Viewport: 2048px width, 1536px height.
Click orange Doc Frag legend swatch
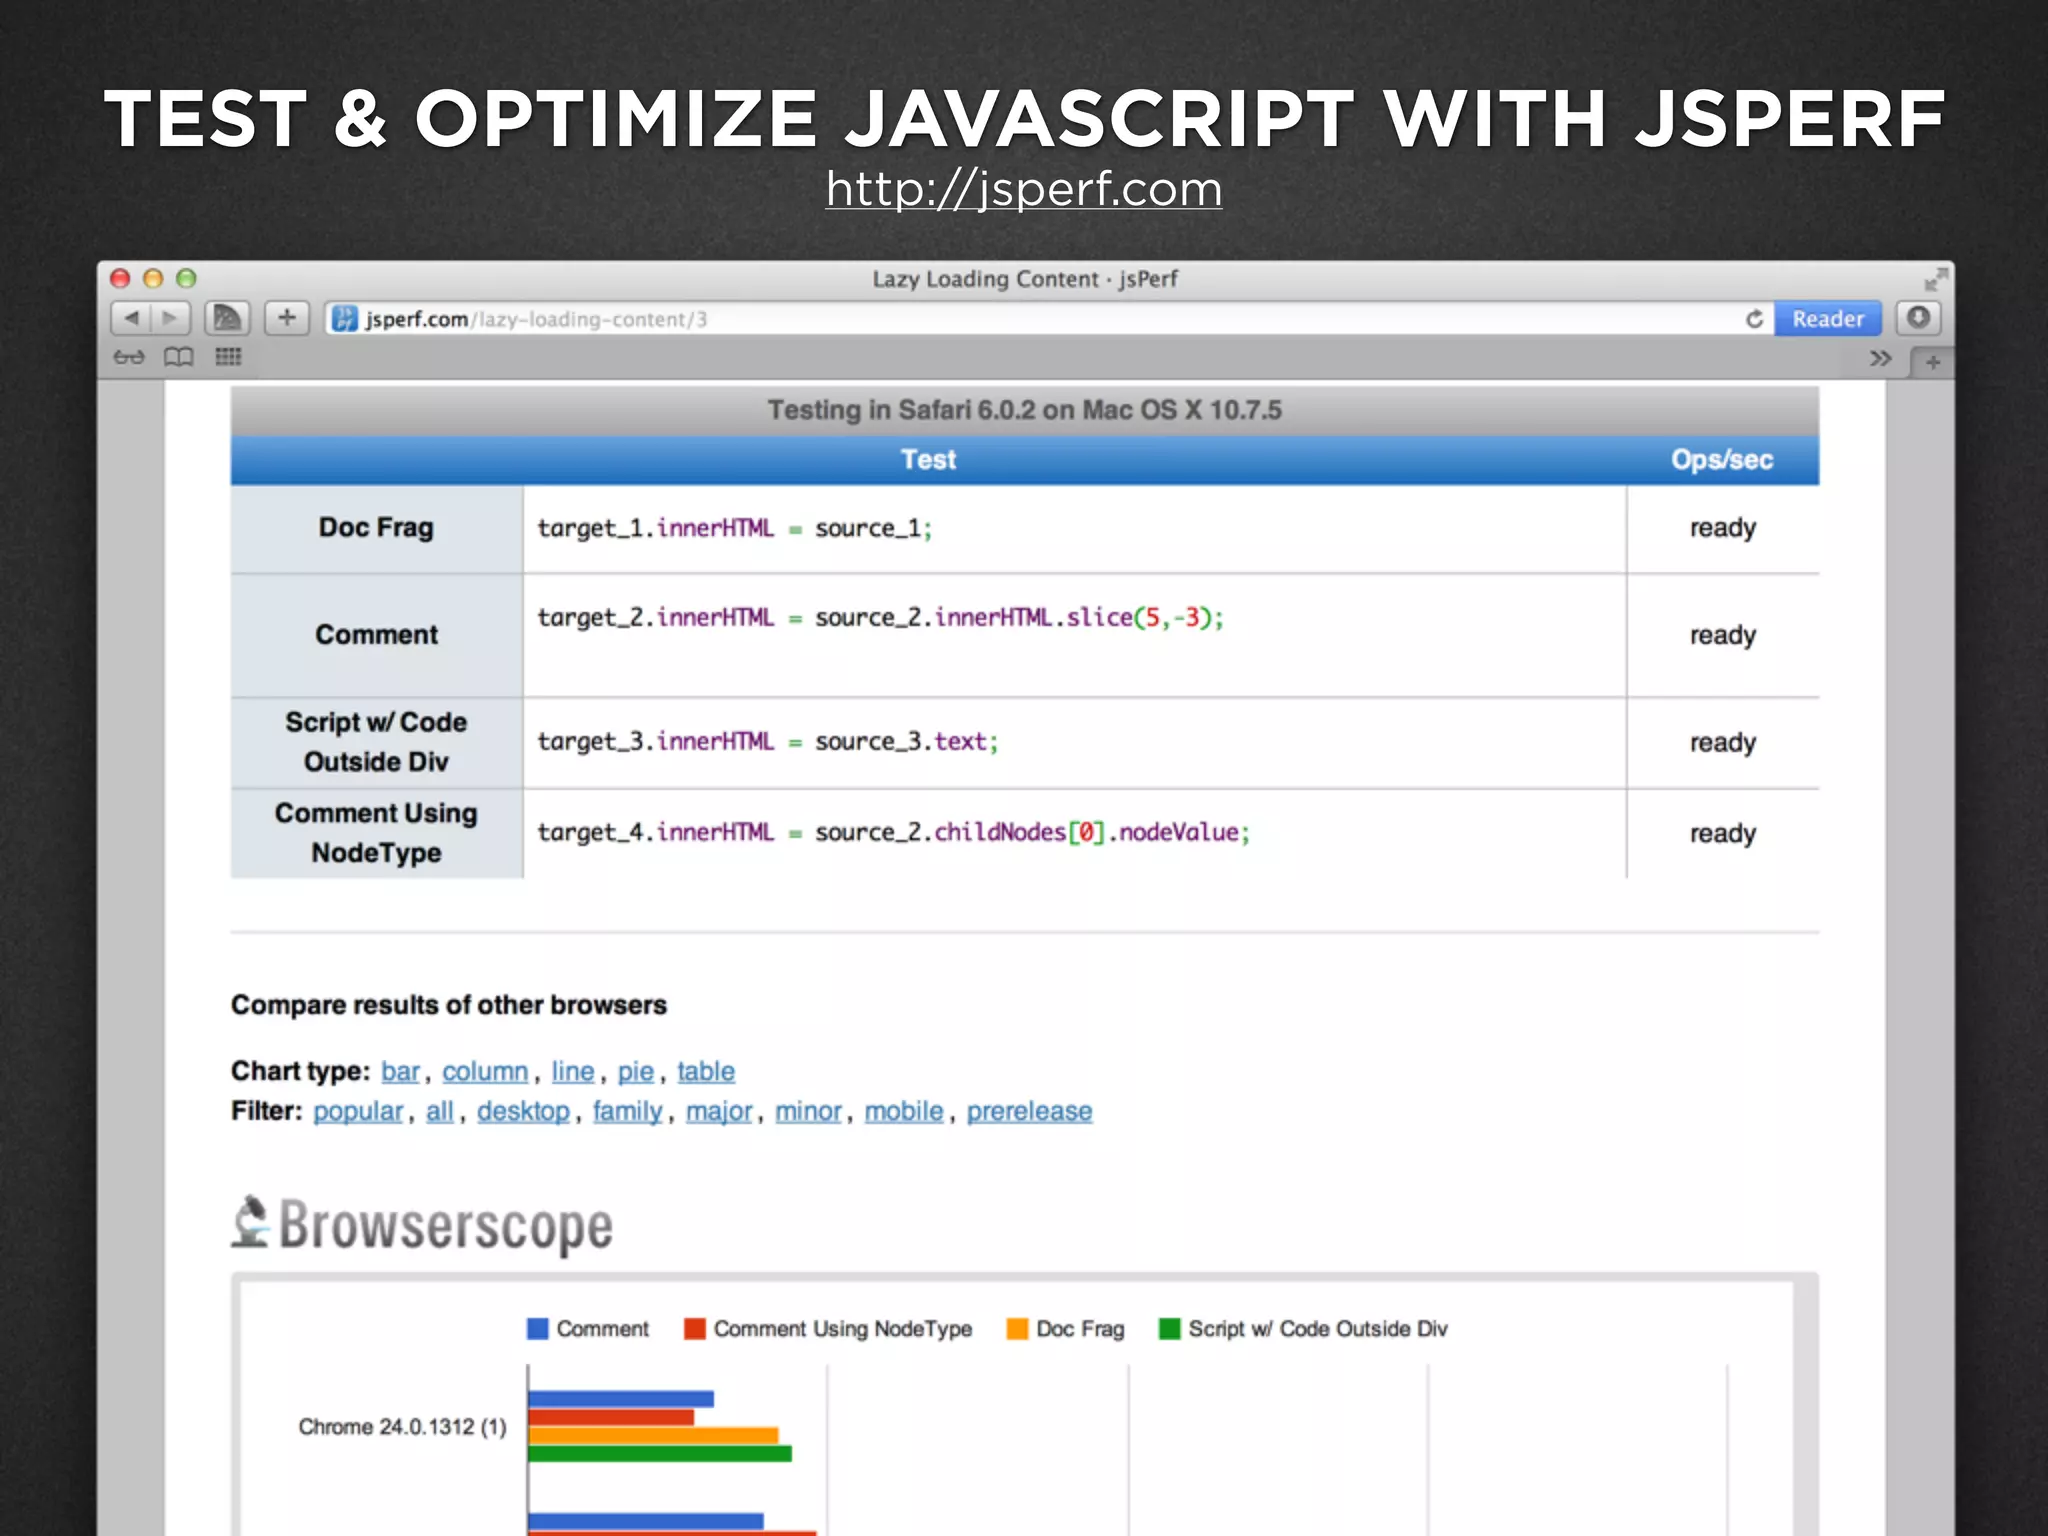click(x=1017, y=1329)
